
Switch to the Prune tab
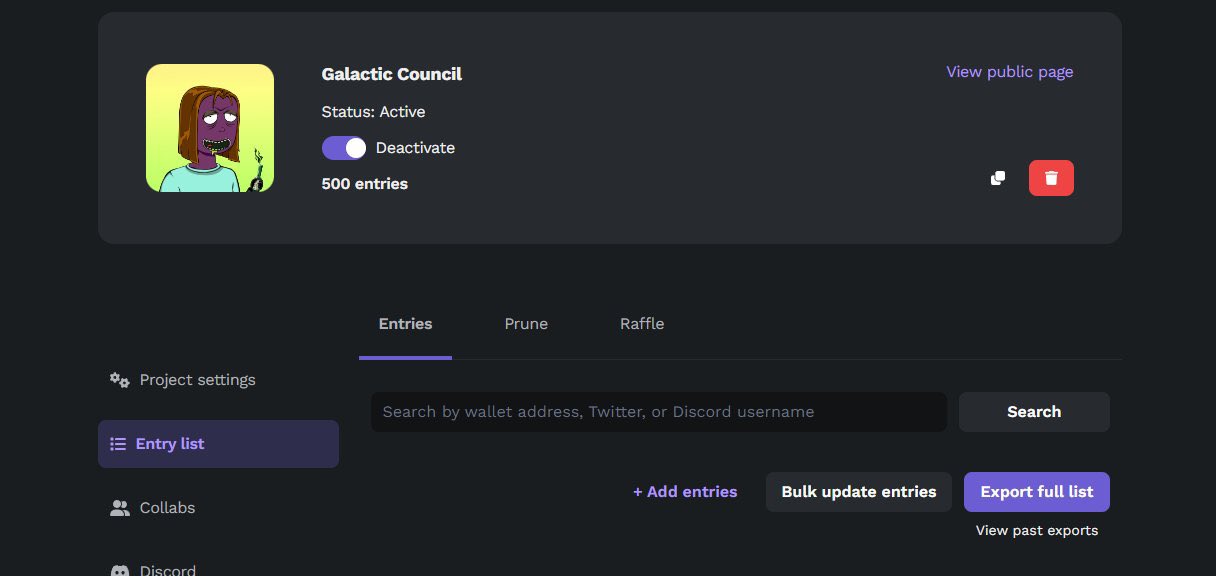coord(526,324)
